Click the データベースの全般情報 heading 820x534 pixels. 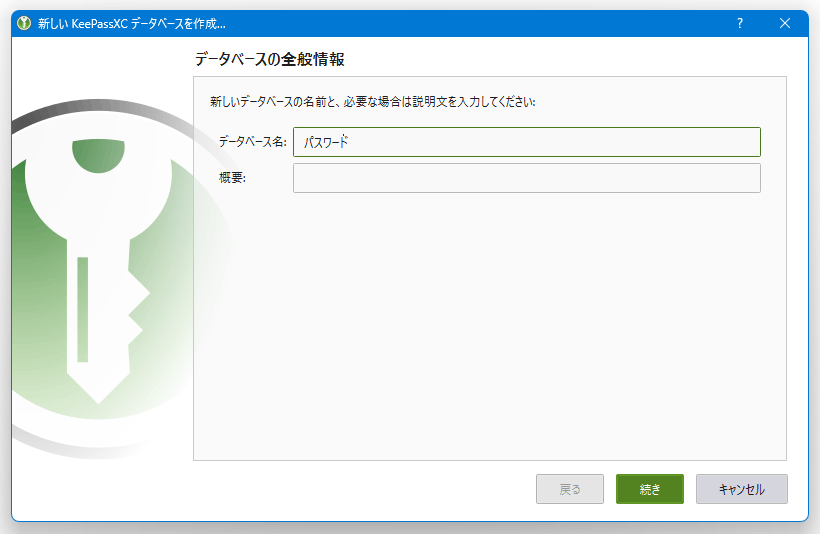coord(270,59)
